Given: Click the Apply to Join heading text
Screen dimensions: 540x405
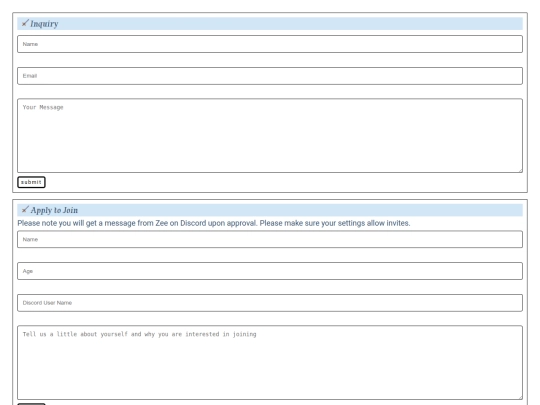Looking at the screenshot, I should pyautogui.click(x=54, y=210).
